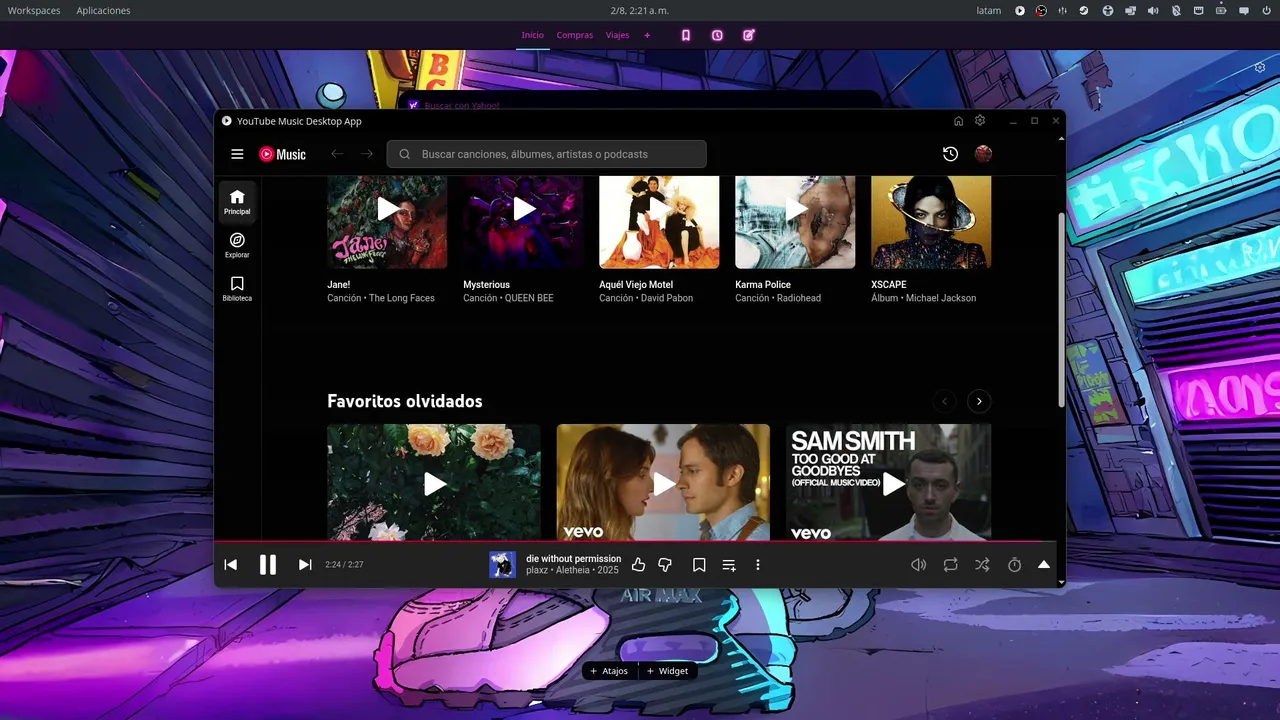1280x720 pixels.
Task: Add the current song to a playlist
Action: pyautogui.click(x=729, y=565)
